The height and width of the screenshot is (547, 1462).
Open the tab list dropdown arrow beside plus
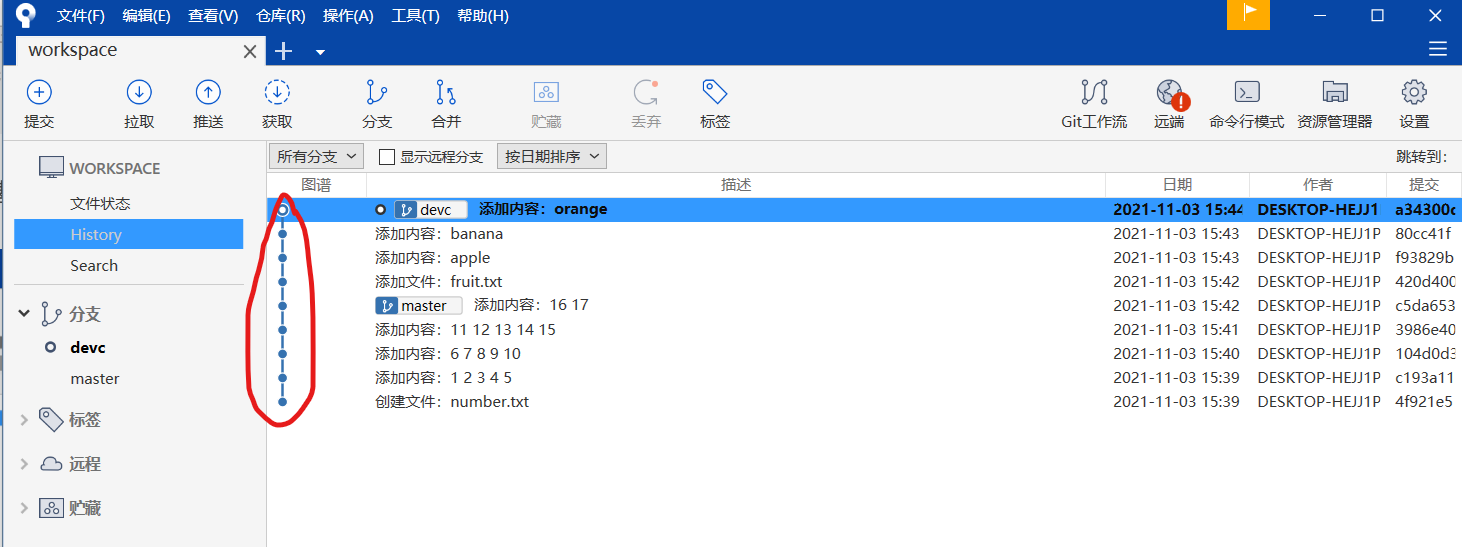pyautogui.click(x=320, y=52)
